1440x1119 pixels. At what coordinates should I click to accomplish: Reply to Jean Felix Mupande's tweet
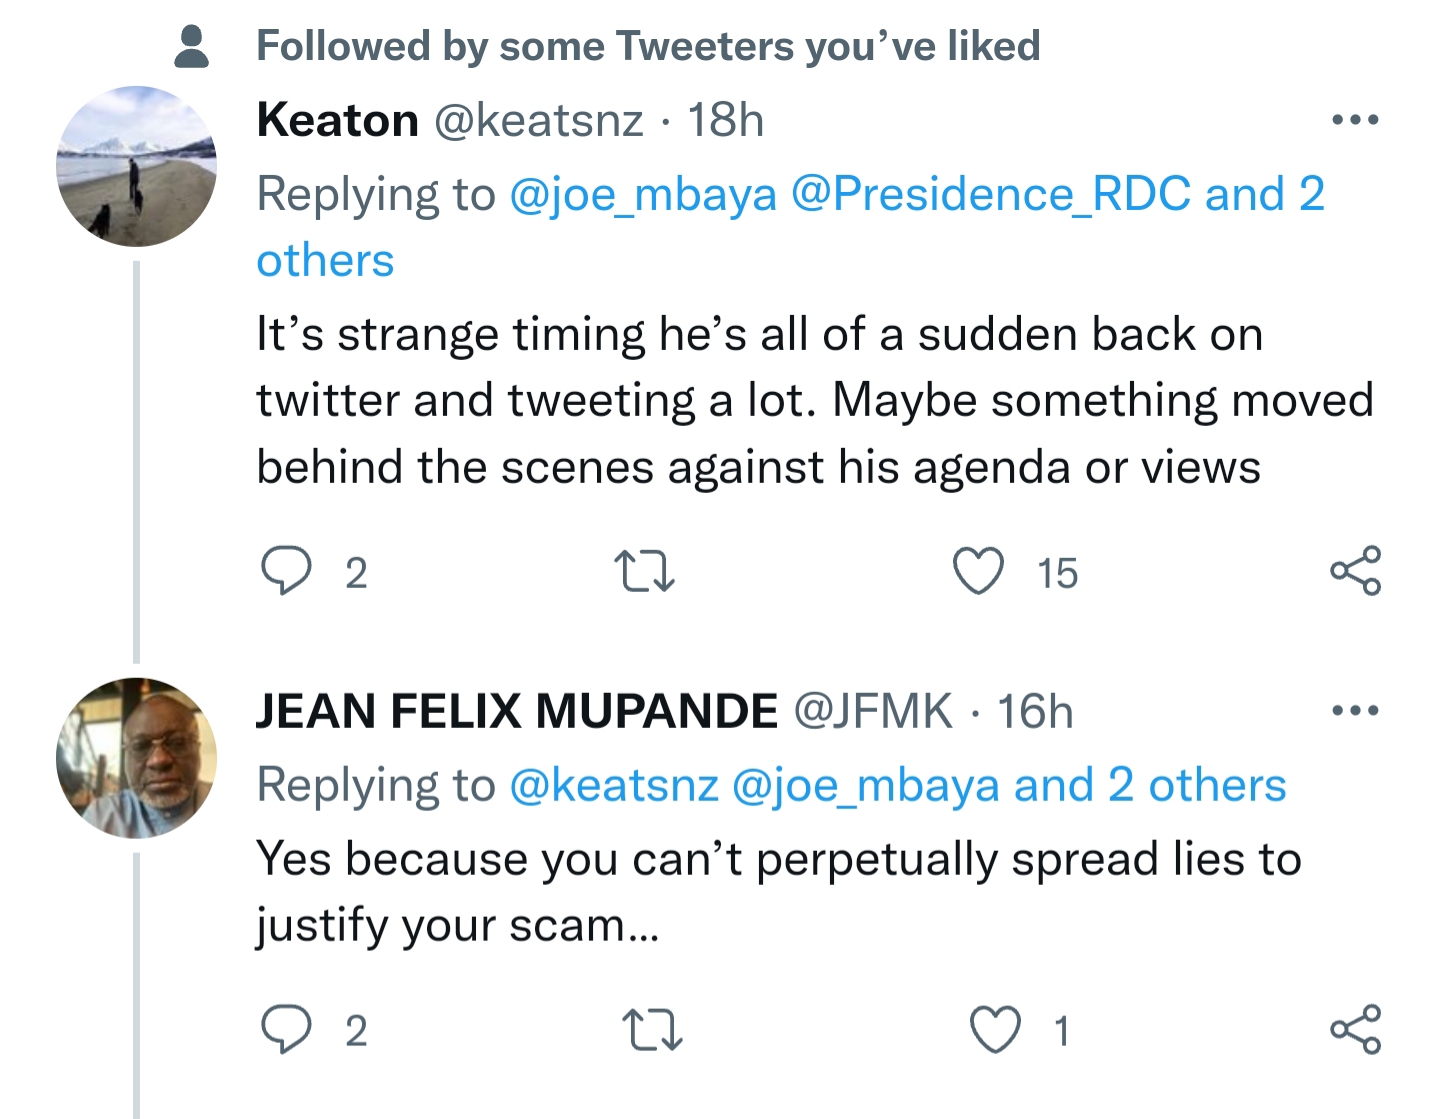[x=286, y=1029]
